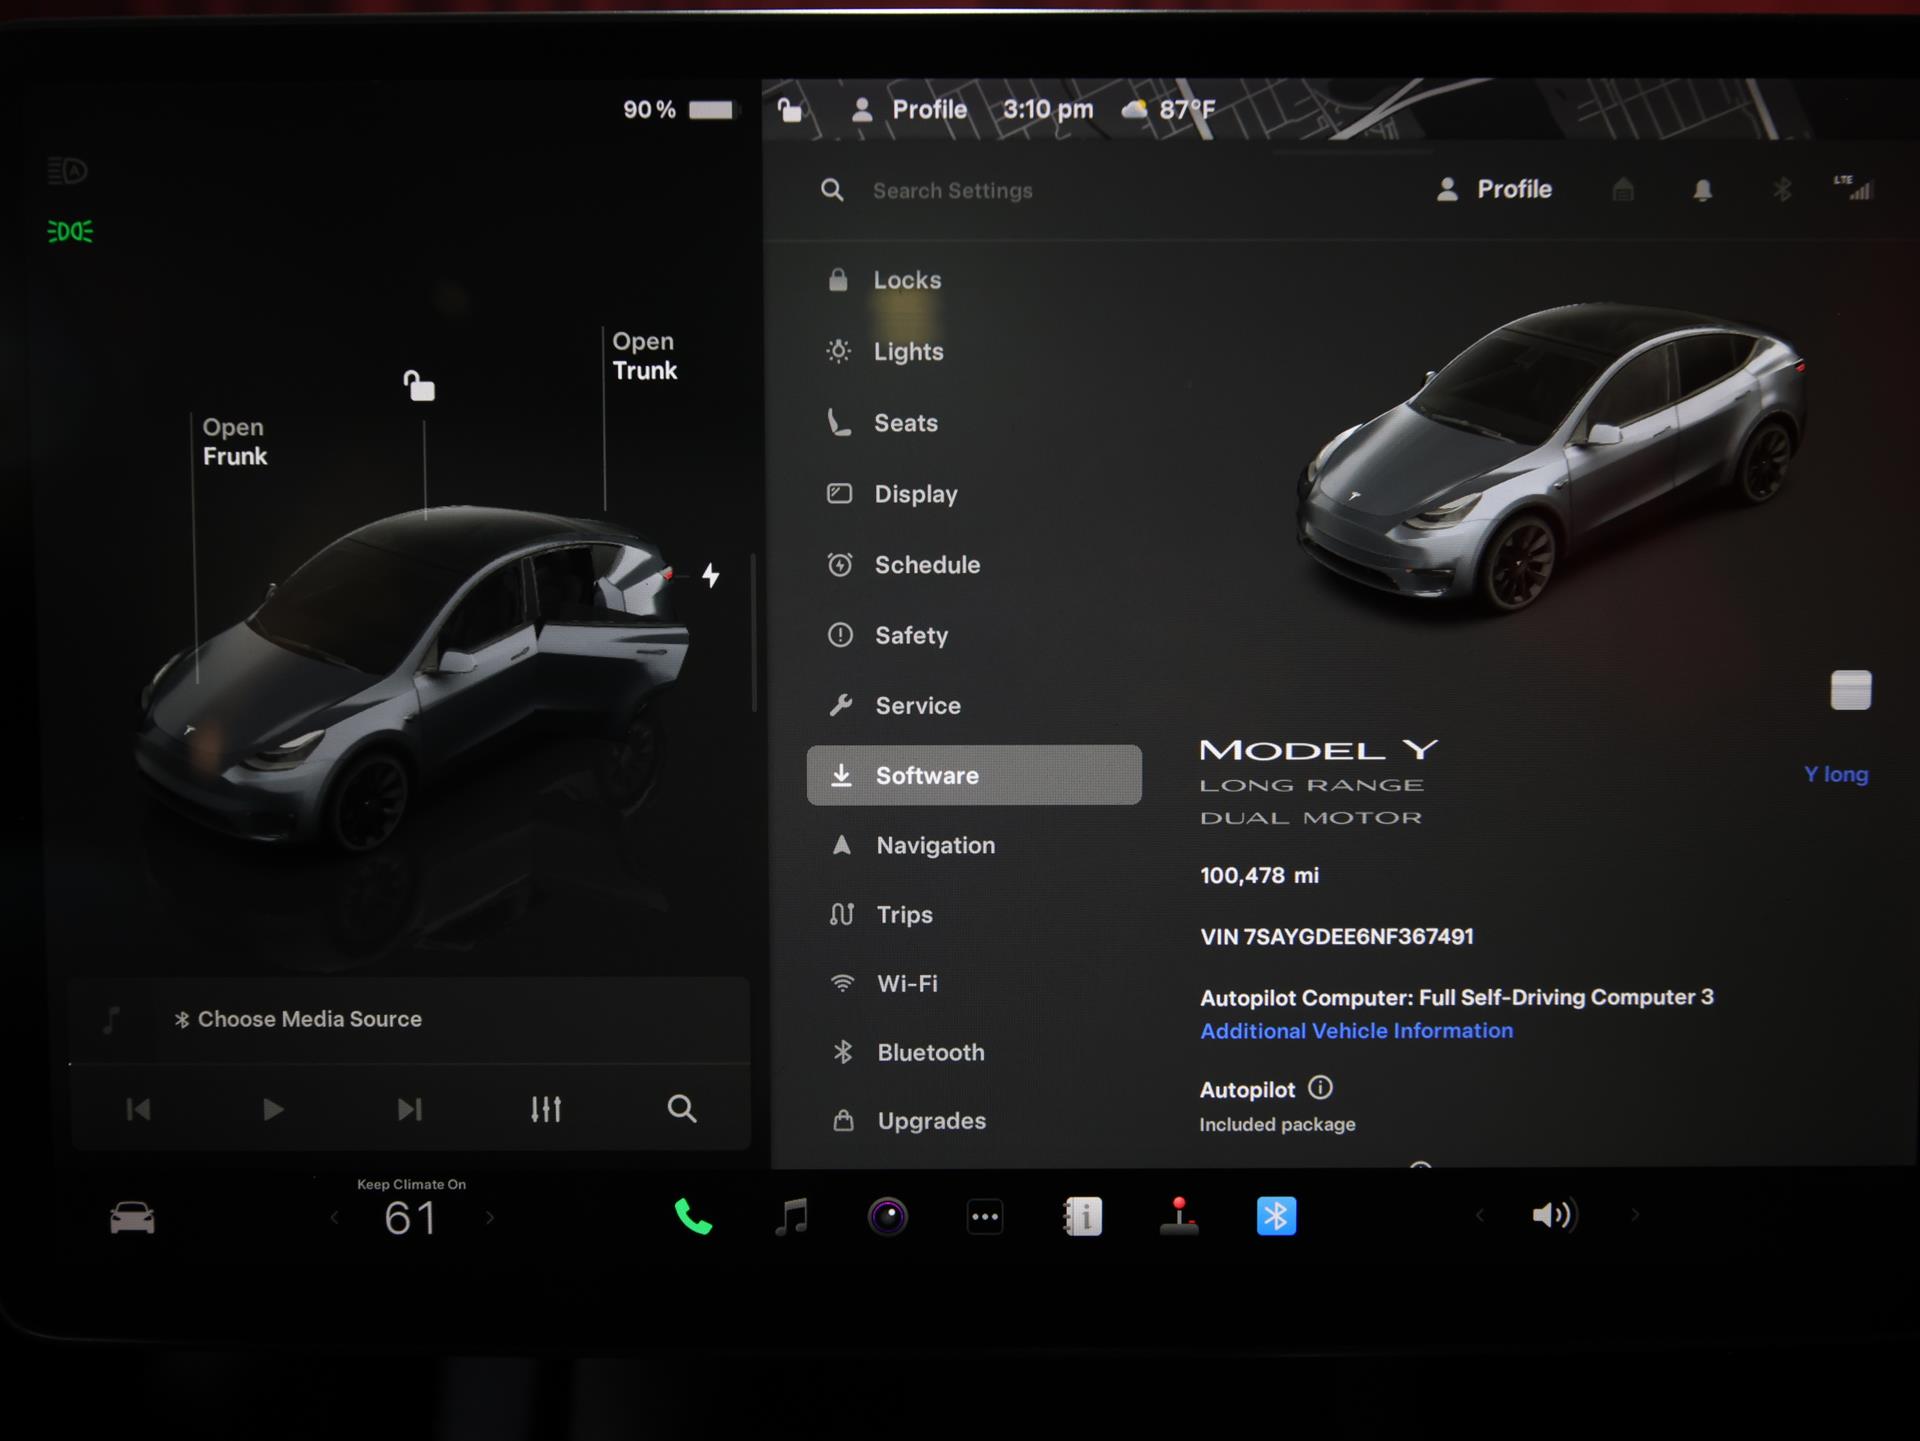
Task: Tap the LTE signal strength icon
Action: click(1854, 187)
